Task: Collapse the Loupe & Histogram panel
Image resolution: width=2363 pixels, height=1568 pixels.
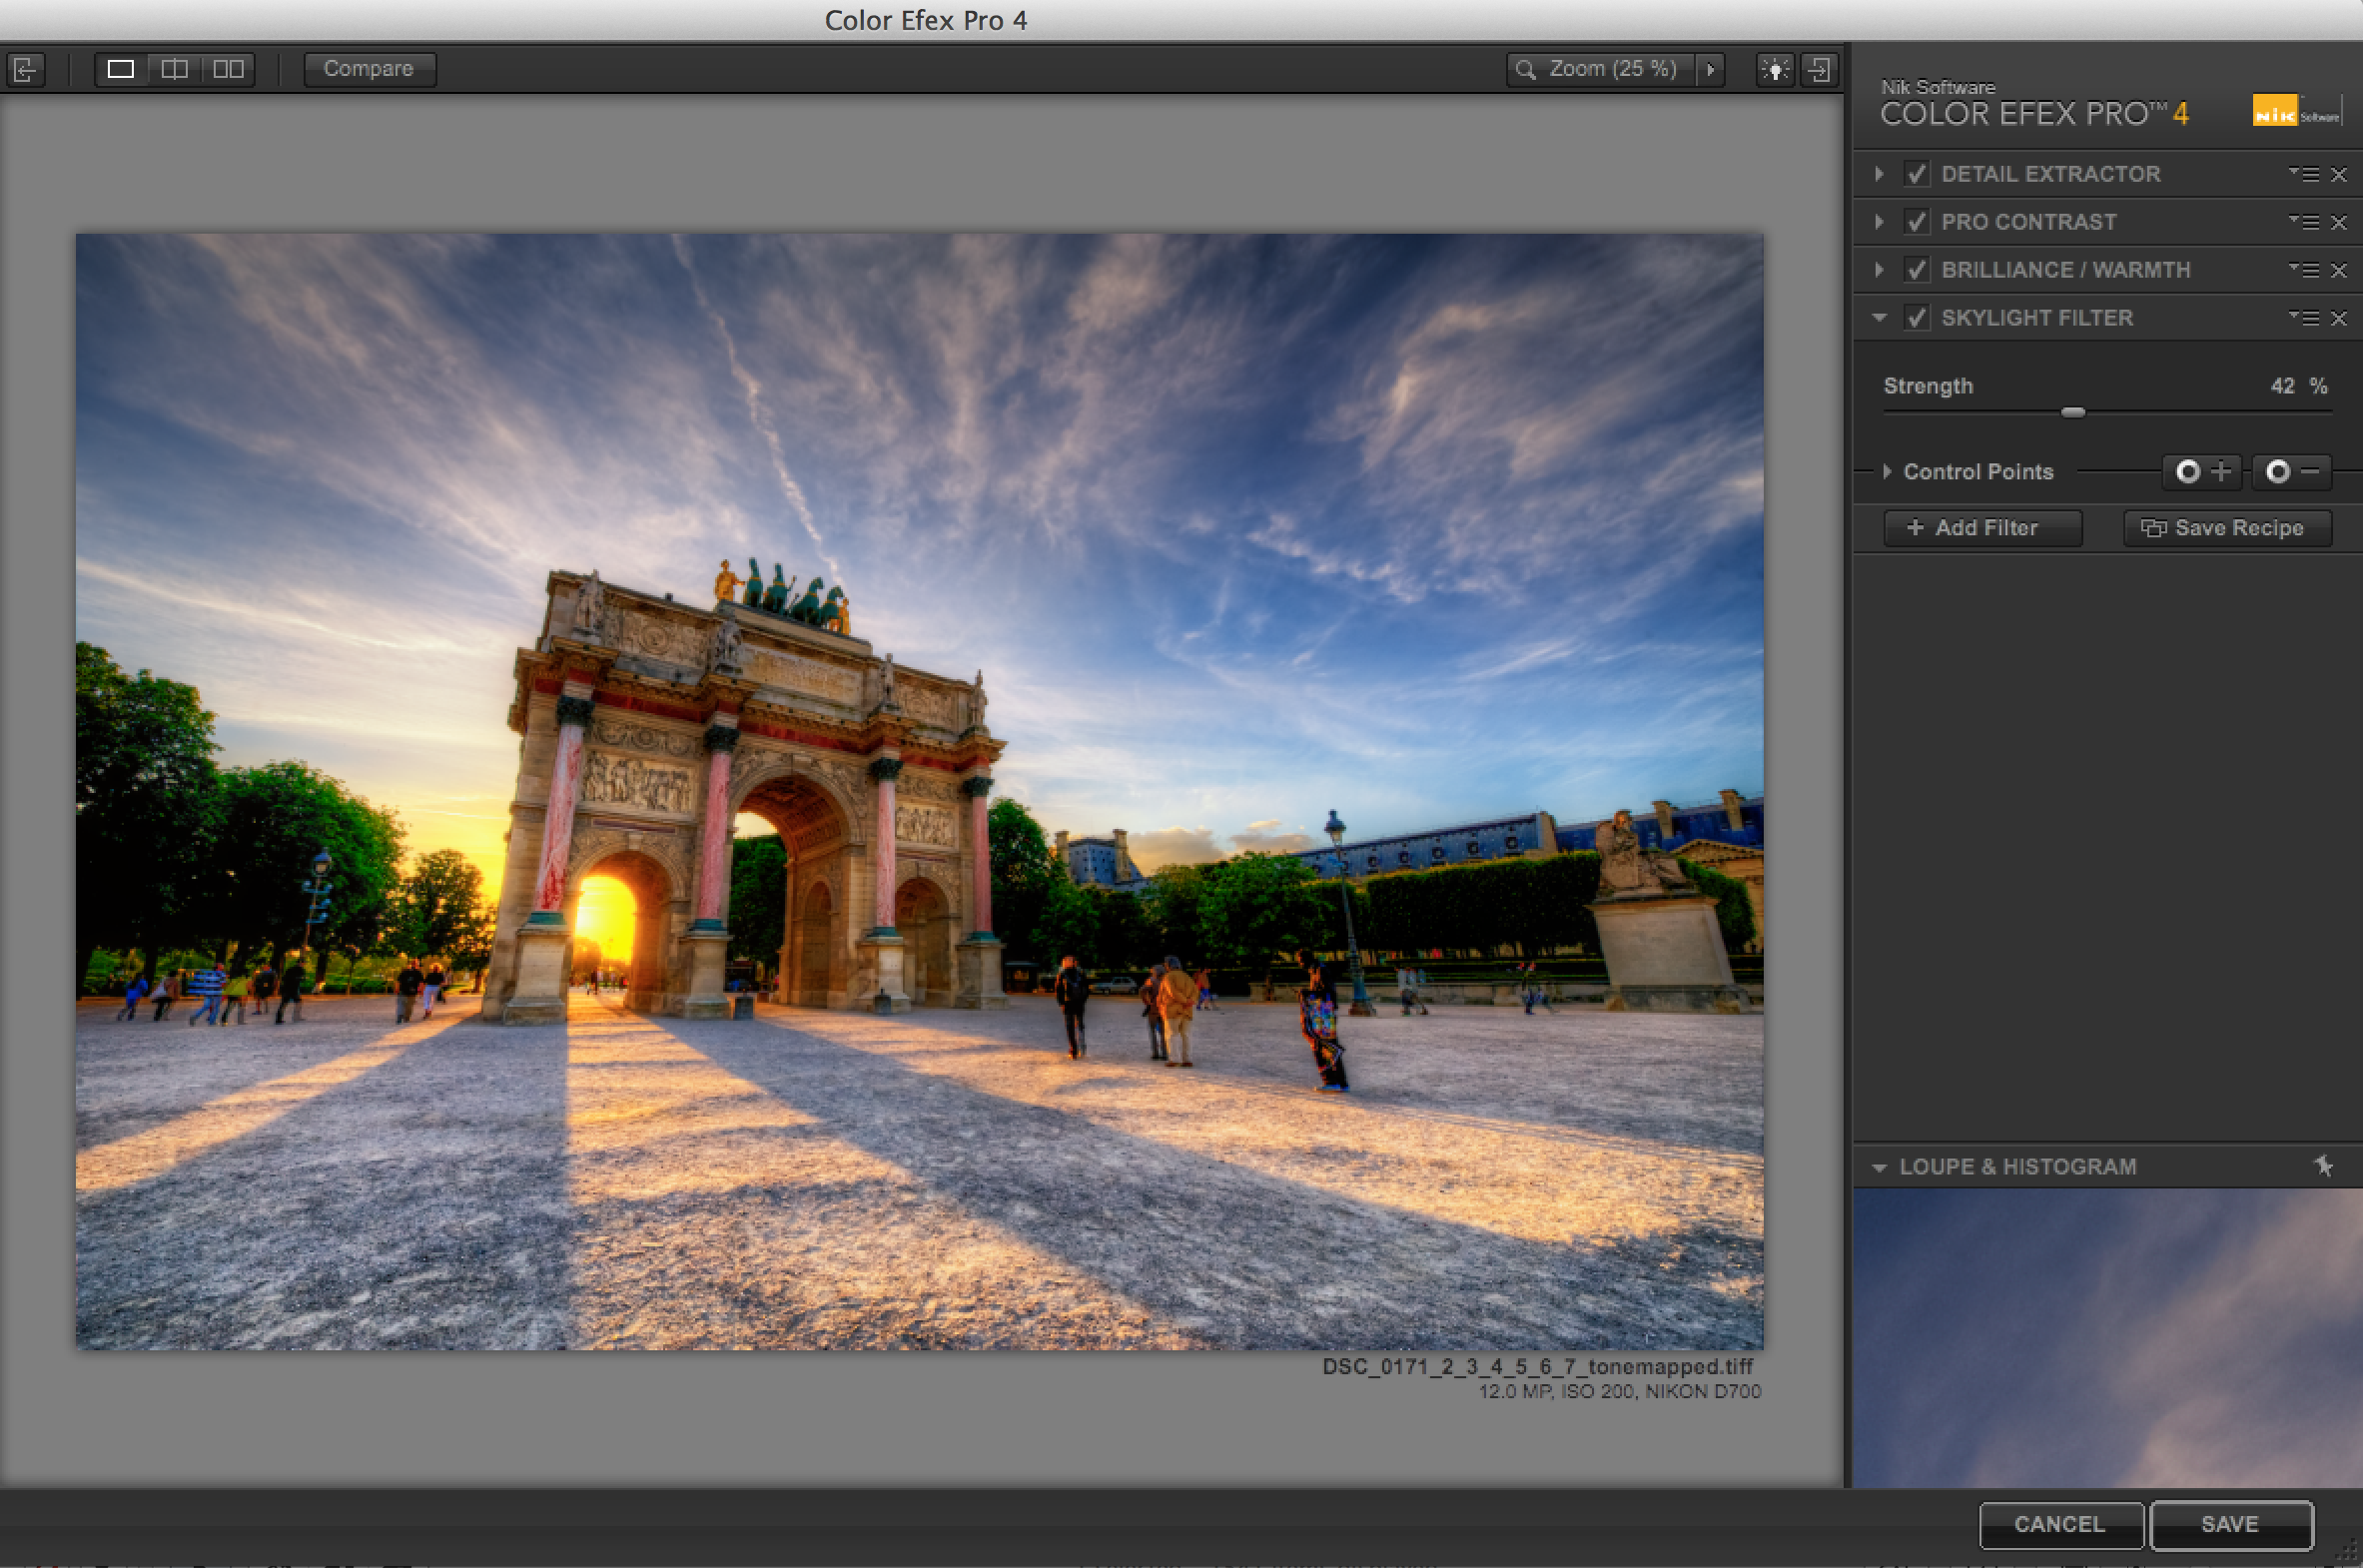Action: (x=1879, y=1167)
